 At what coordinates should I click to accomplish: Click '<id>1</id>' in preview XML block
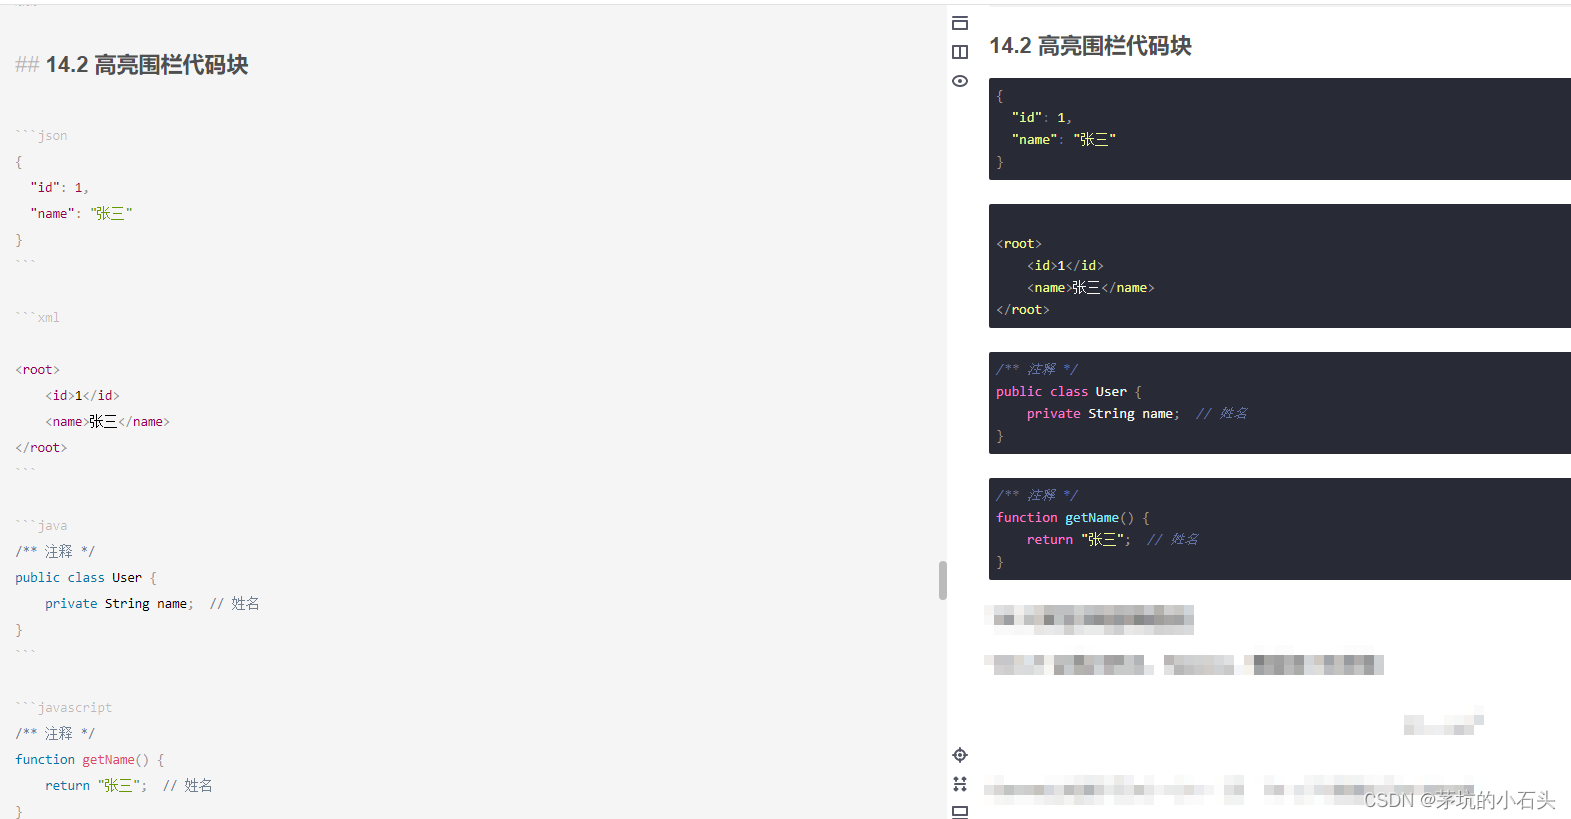[x=1065, y=265]
